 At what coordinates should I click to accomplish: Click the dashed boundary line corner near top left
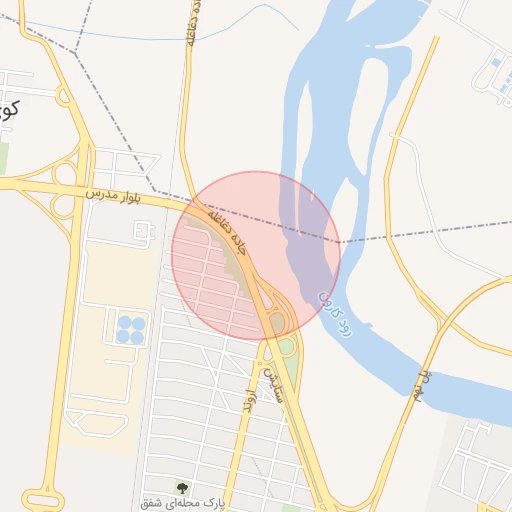click(75, 52)
